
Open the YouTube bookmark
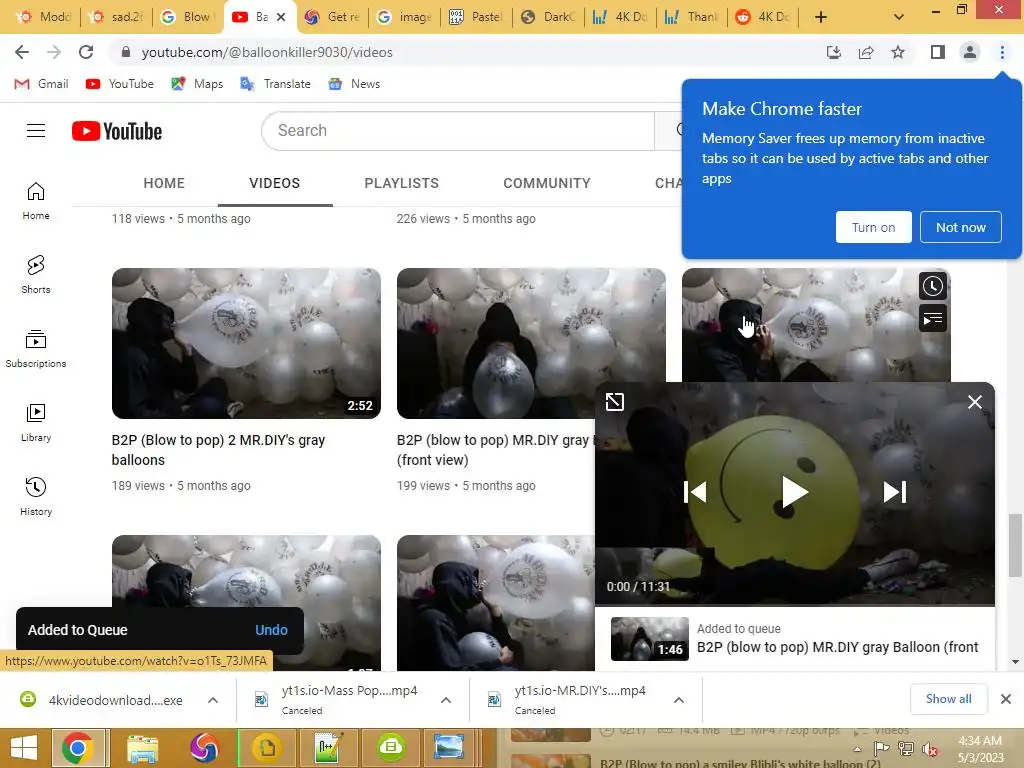120,84
